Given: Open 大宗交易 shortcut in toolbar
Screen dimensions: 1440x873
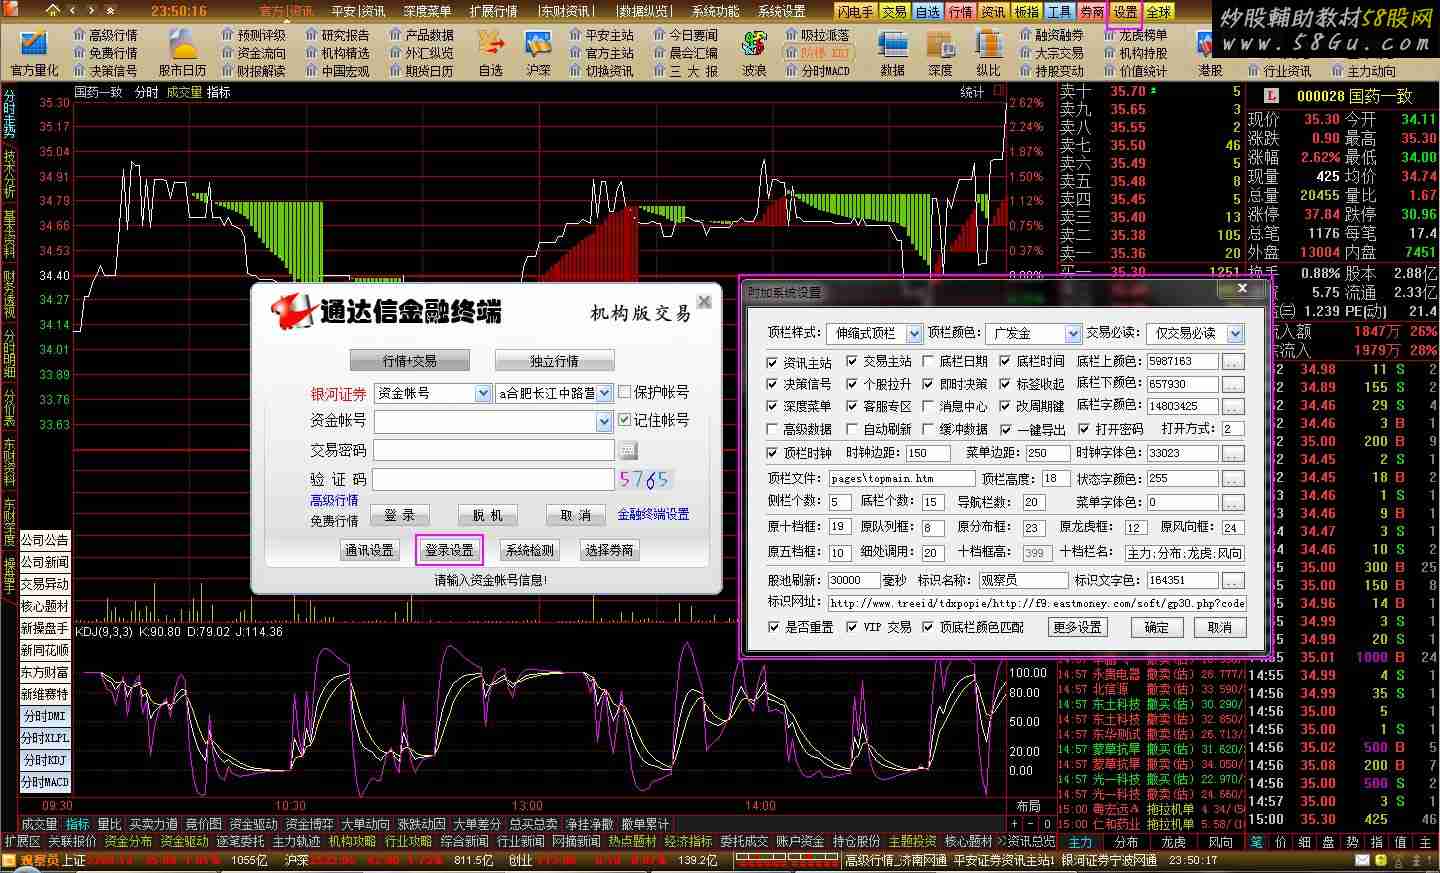Looking at the screenshot, I should tap(1052, 53).
